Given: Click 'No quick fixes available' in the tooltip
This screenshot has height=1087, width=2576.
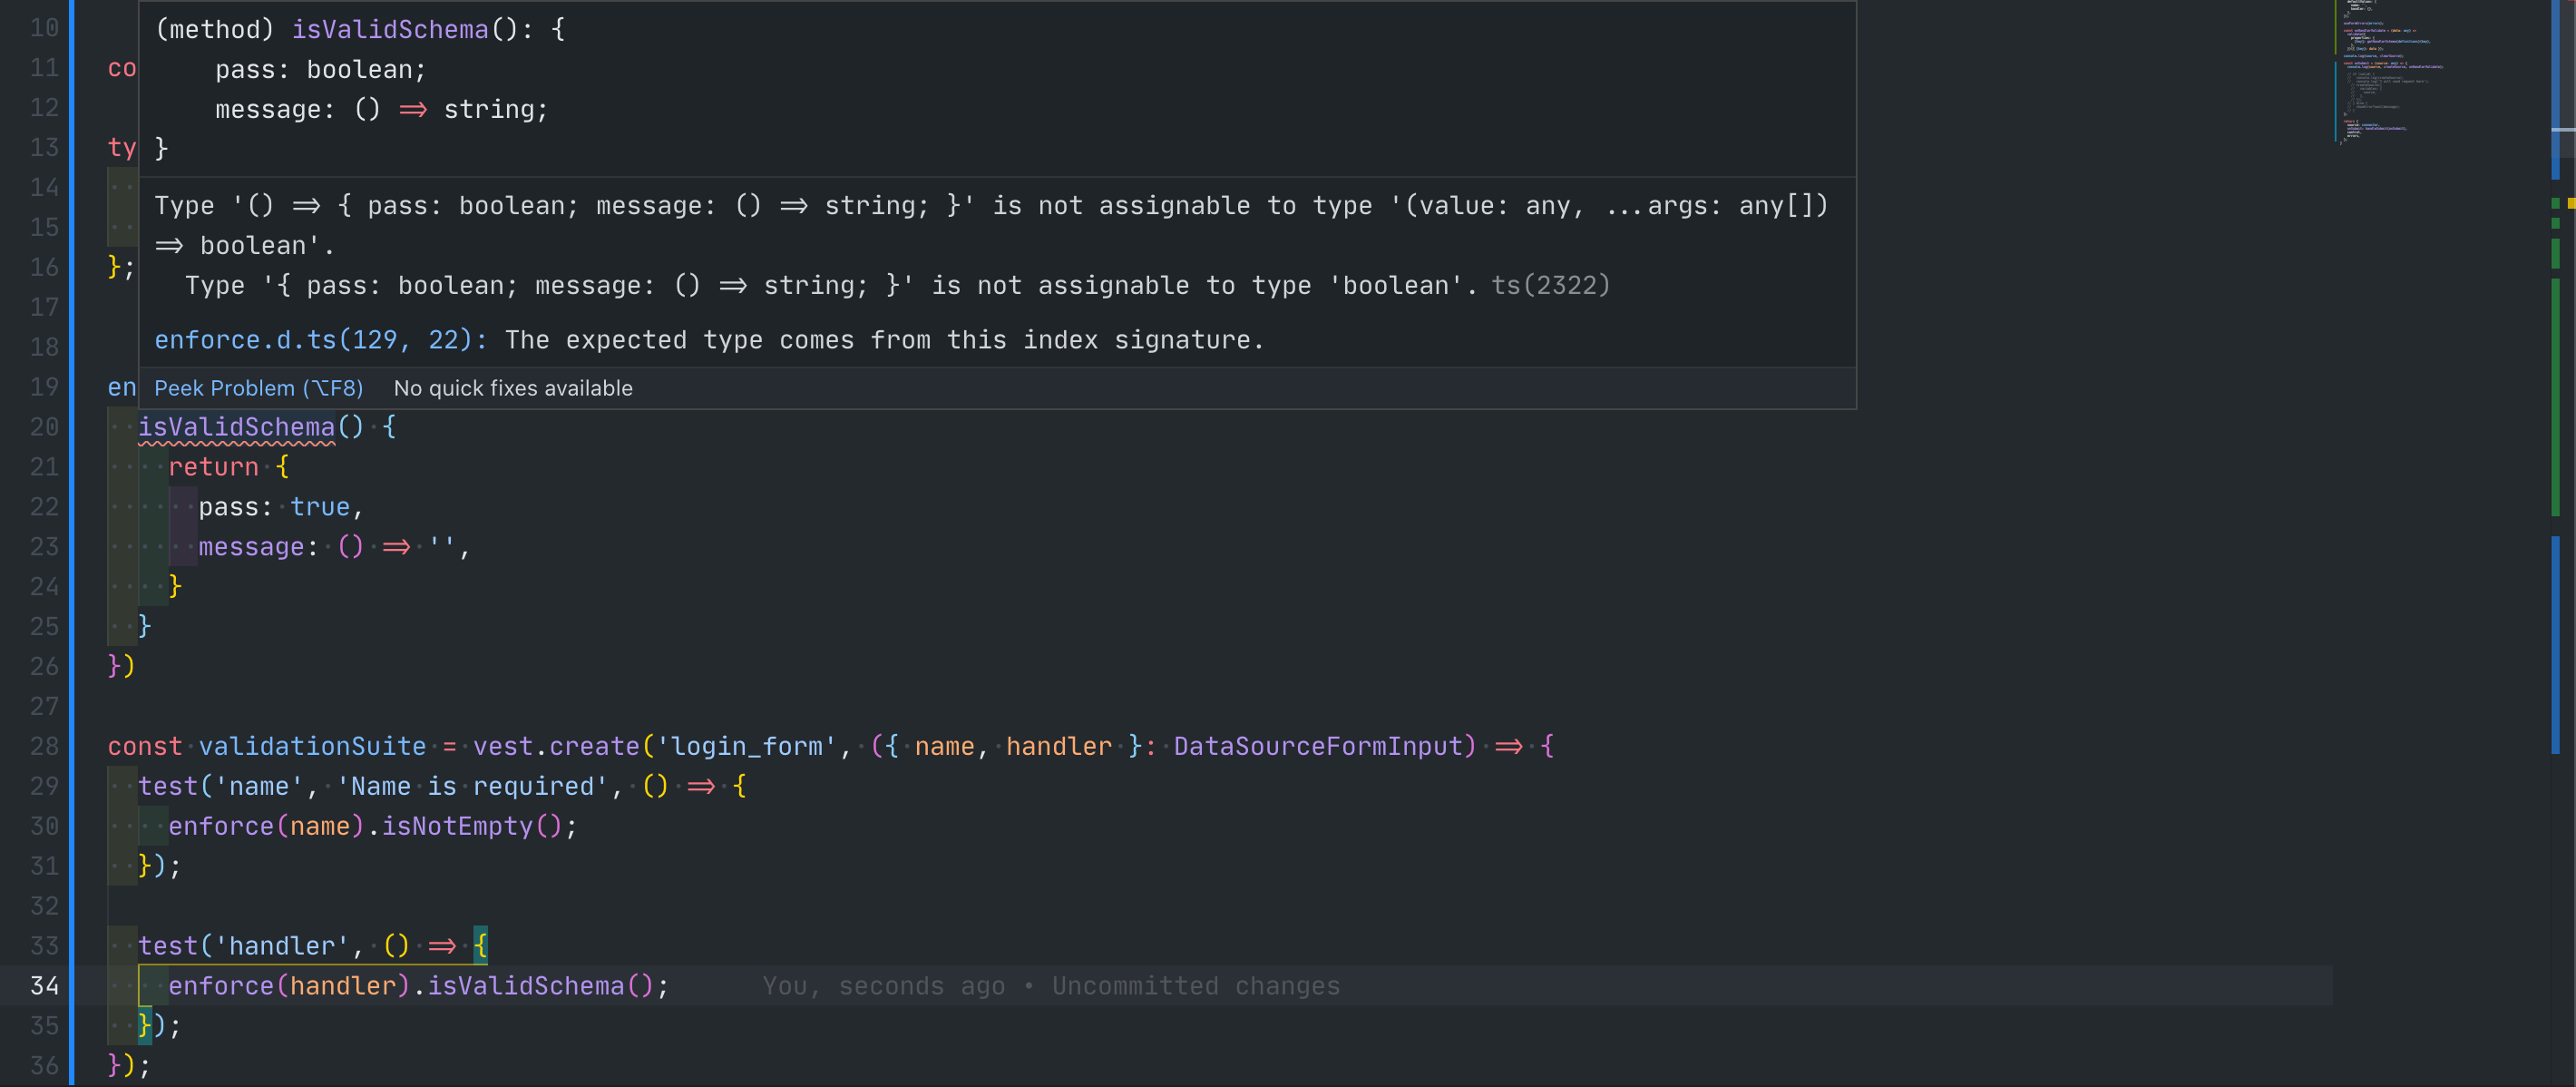Looking at the screenshot, I should pos(513,388).
